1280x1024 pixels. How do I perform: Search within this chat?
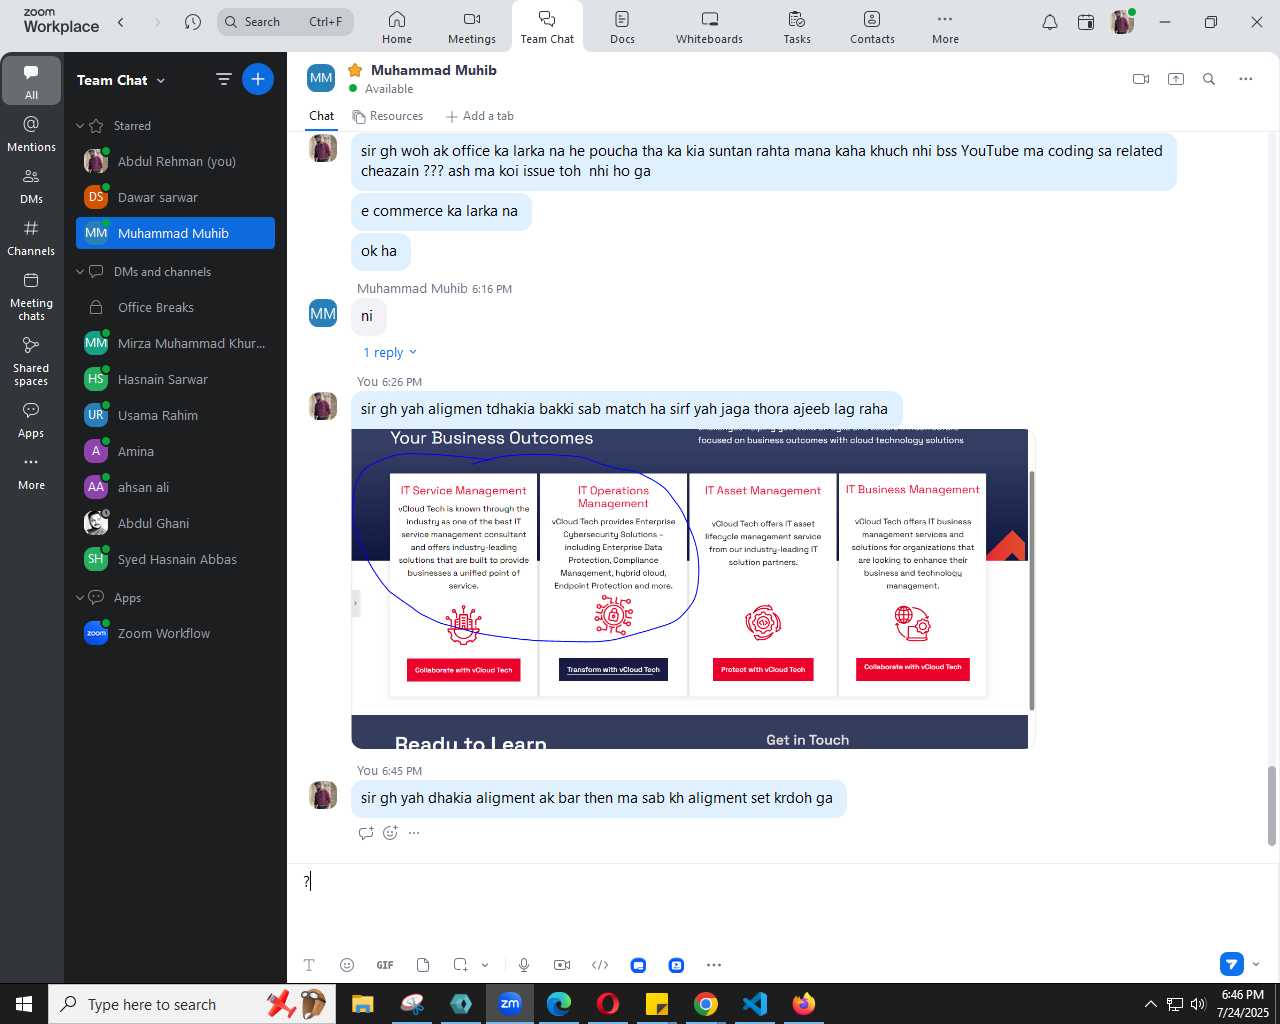[1209, 79]
